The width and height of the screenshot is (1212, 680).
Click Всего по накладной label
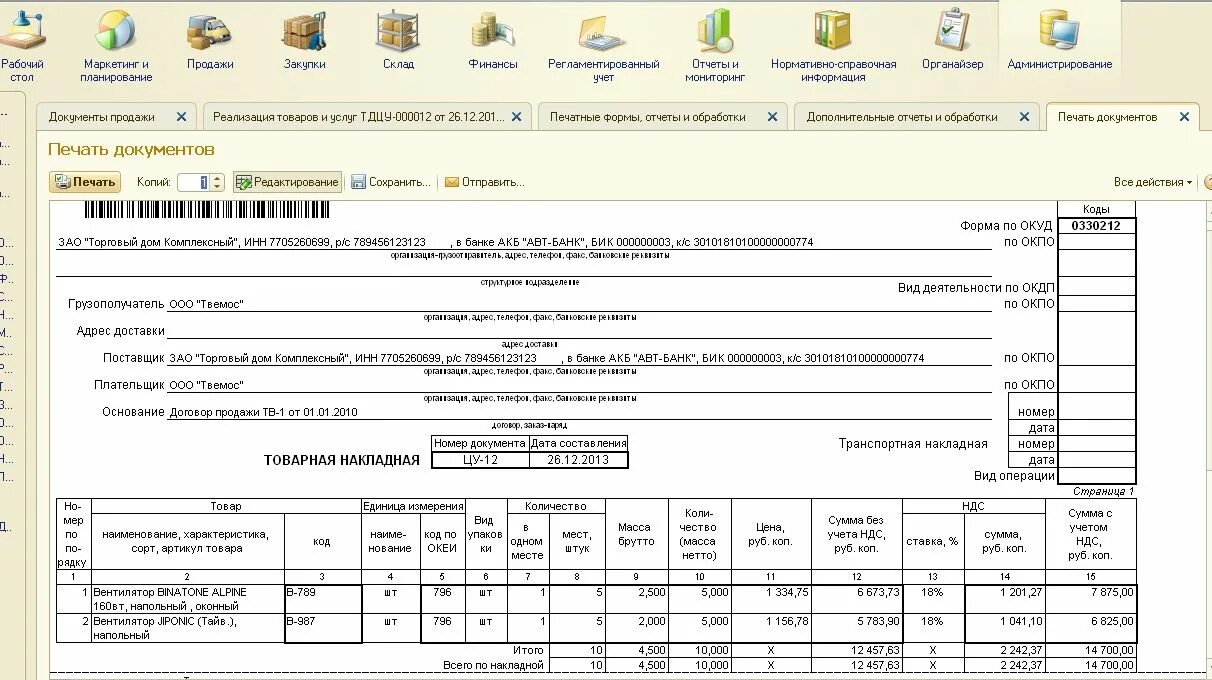tap(493, 665)
